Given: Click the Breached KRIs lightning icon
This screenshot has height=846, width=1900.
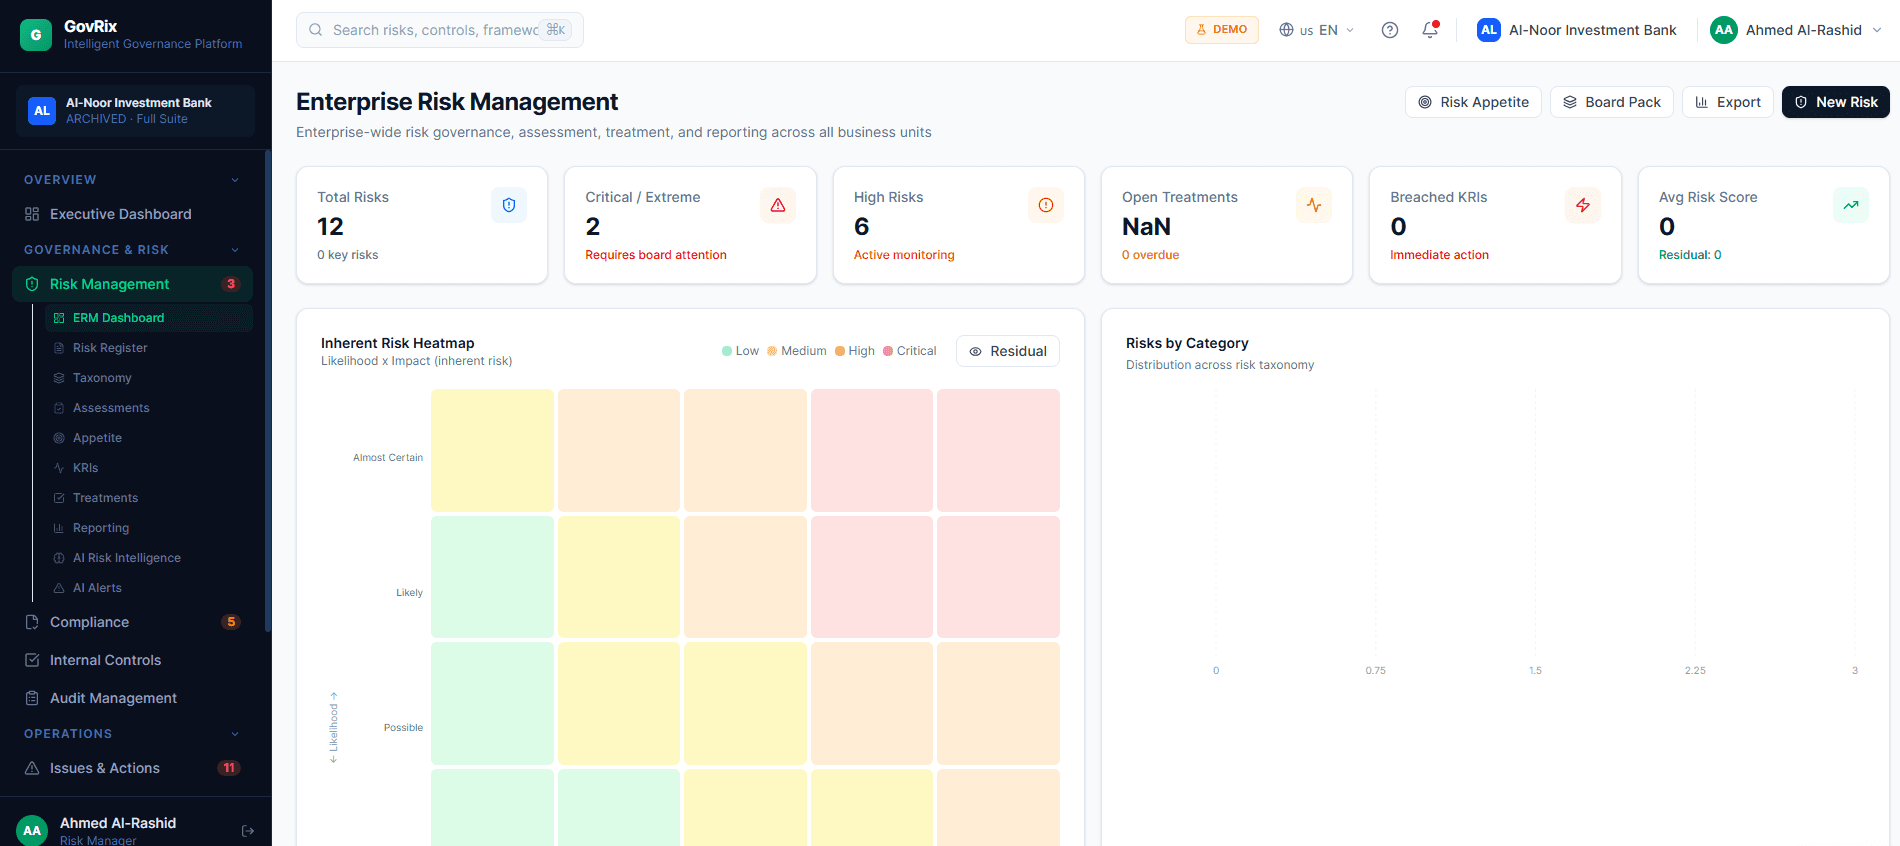Looking at the screenshot, I should (x=1583, y=205).
